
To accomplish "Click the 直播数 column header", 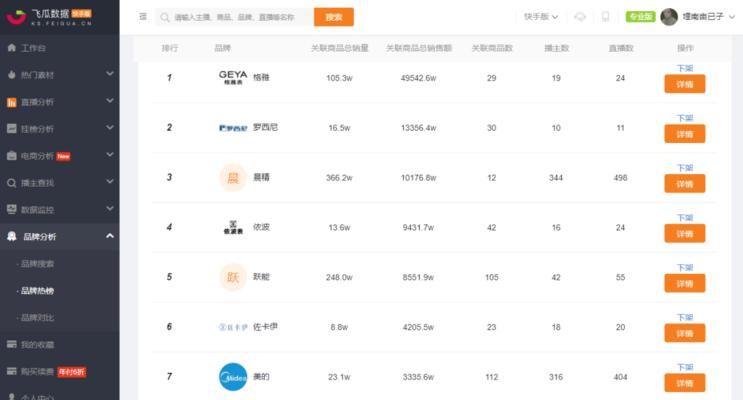I will click(621, 48).
